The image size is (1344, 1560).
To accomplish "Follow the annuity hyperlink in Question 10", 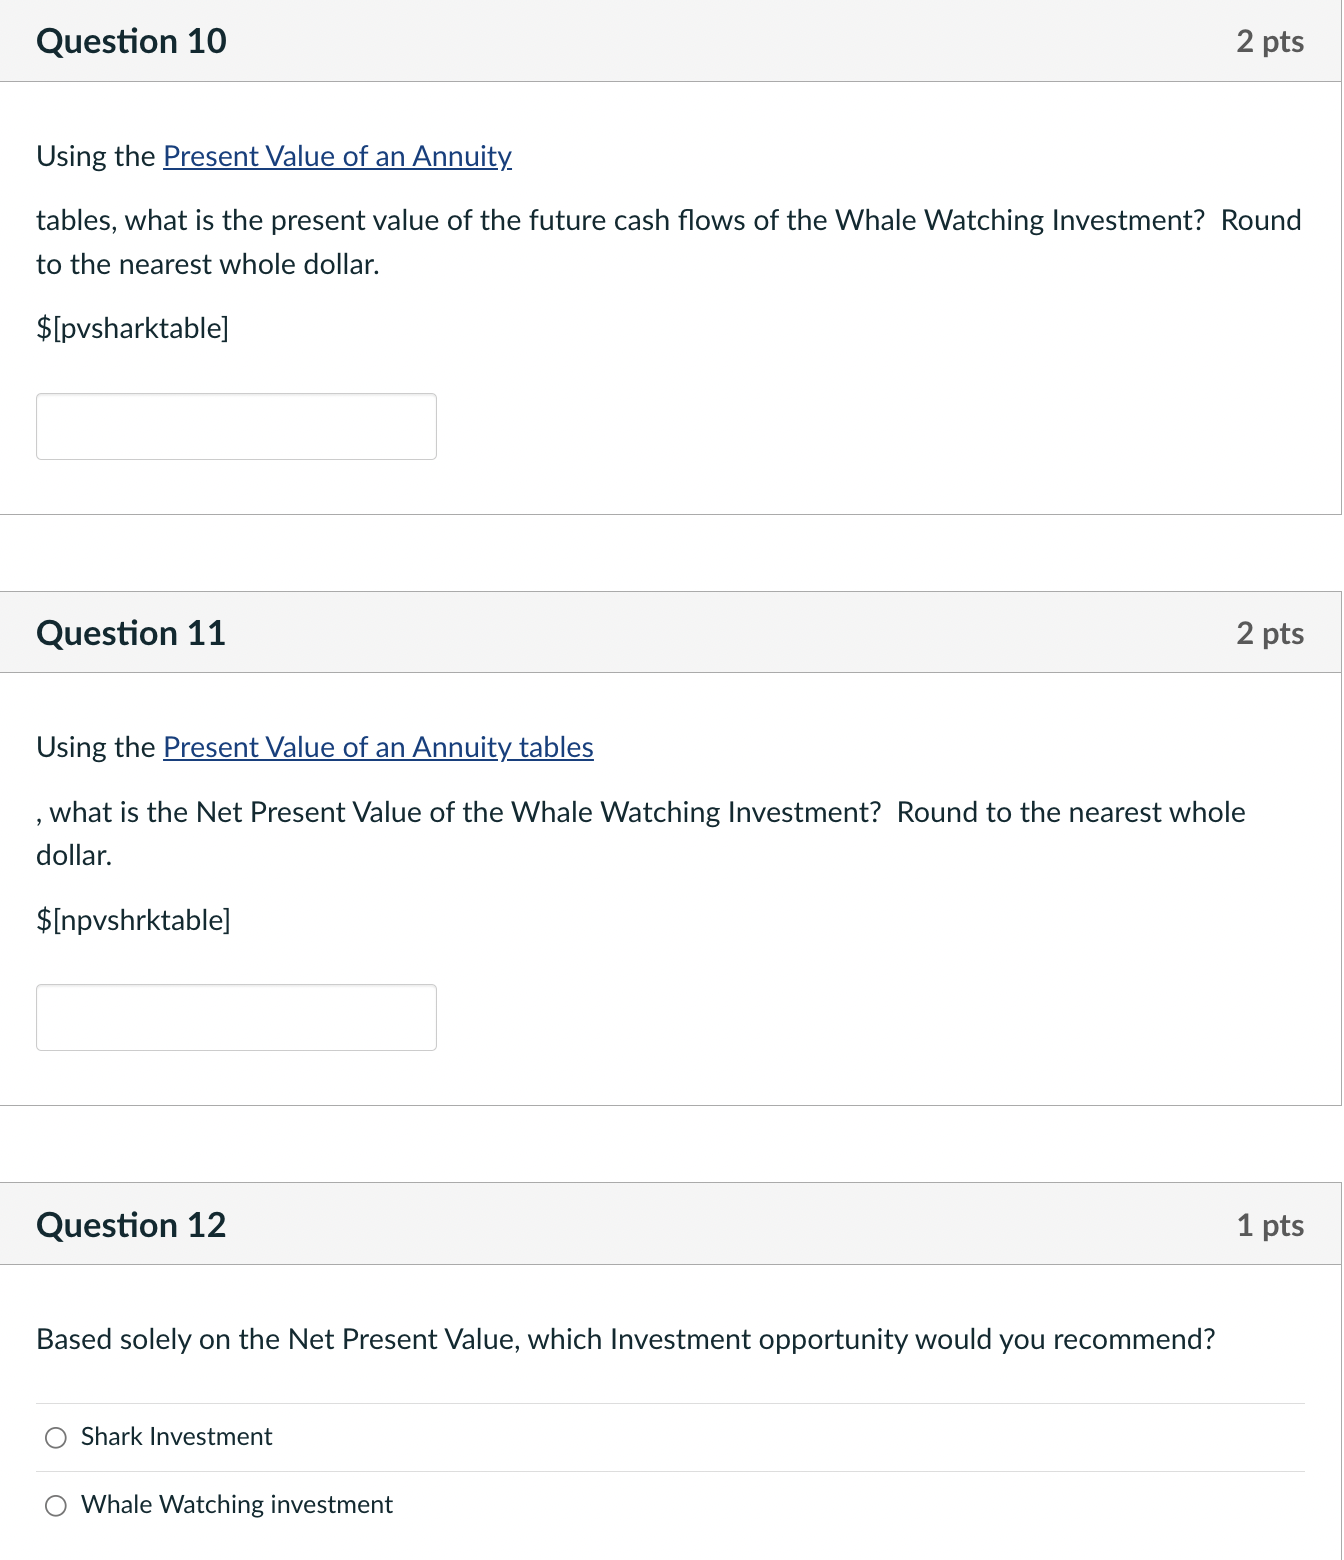I will (336, 157).
